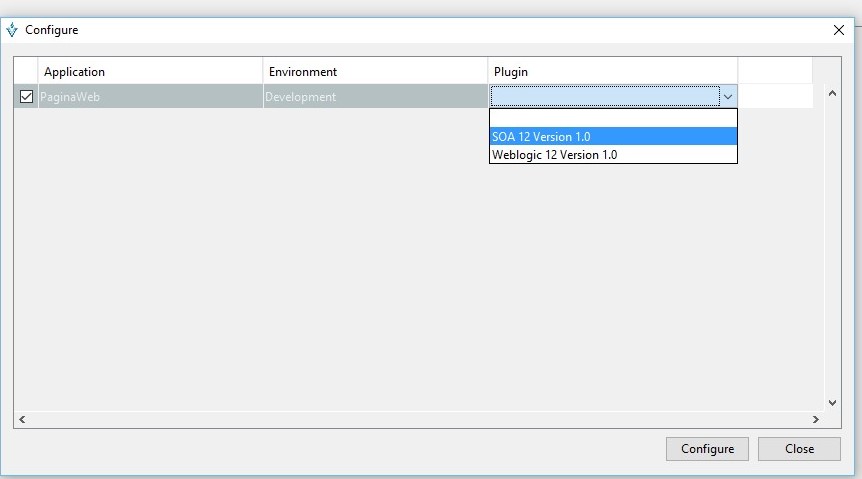Click the vertical scrollbar down arrow
The width and height of the screenshot is (862, 479).
click(x=832, y=403)
